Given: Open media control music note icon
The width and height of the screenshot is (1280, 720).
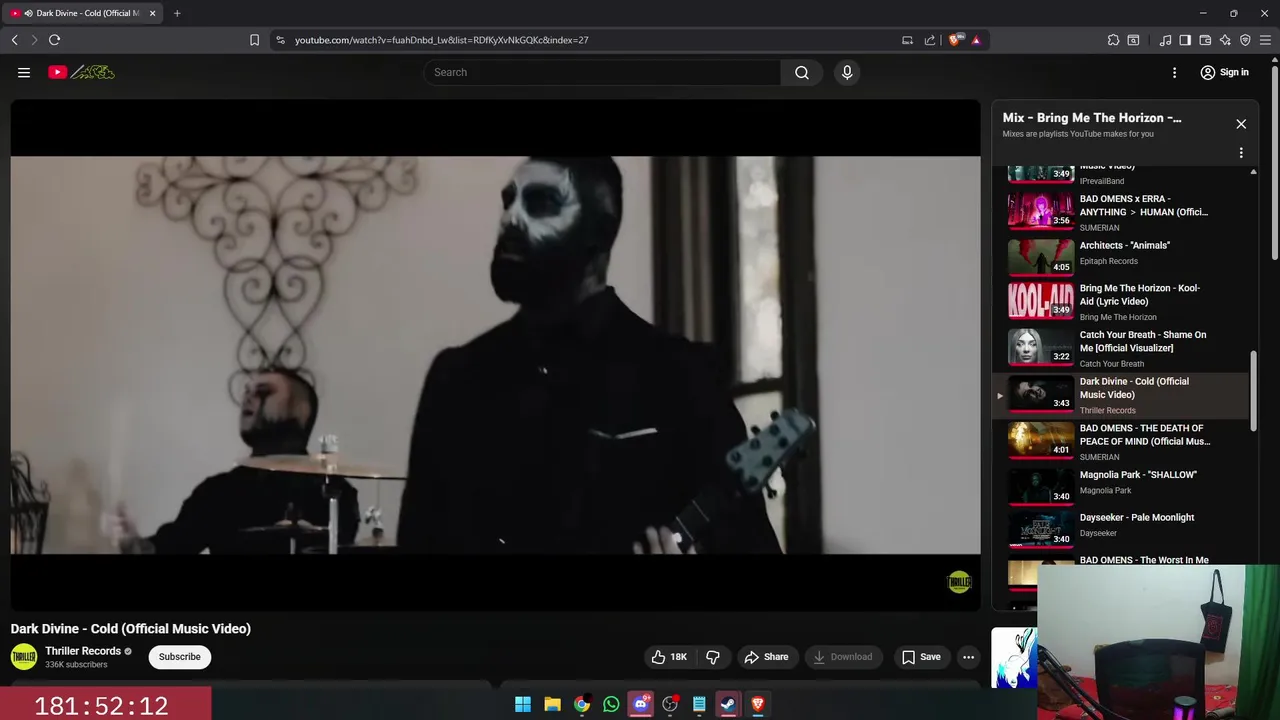Looking at the screenshot, I should 1165,40.
